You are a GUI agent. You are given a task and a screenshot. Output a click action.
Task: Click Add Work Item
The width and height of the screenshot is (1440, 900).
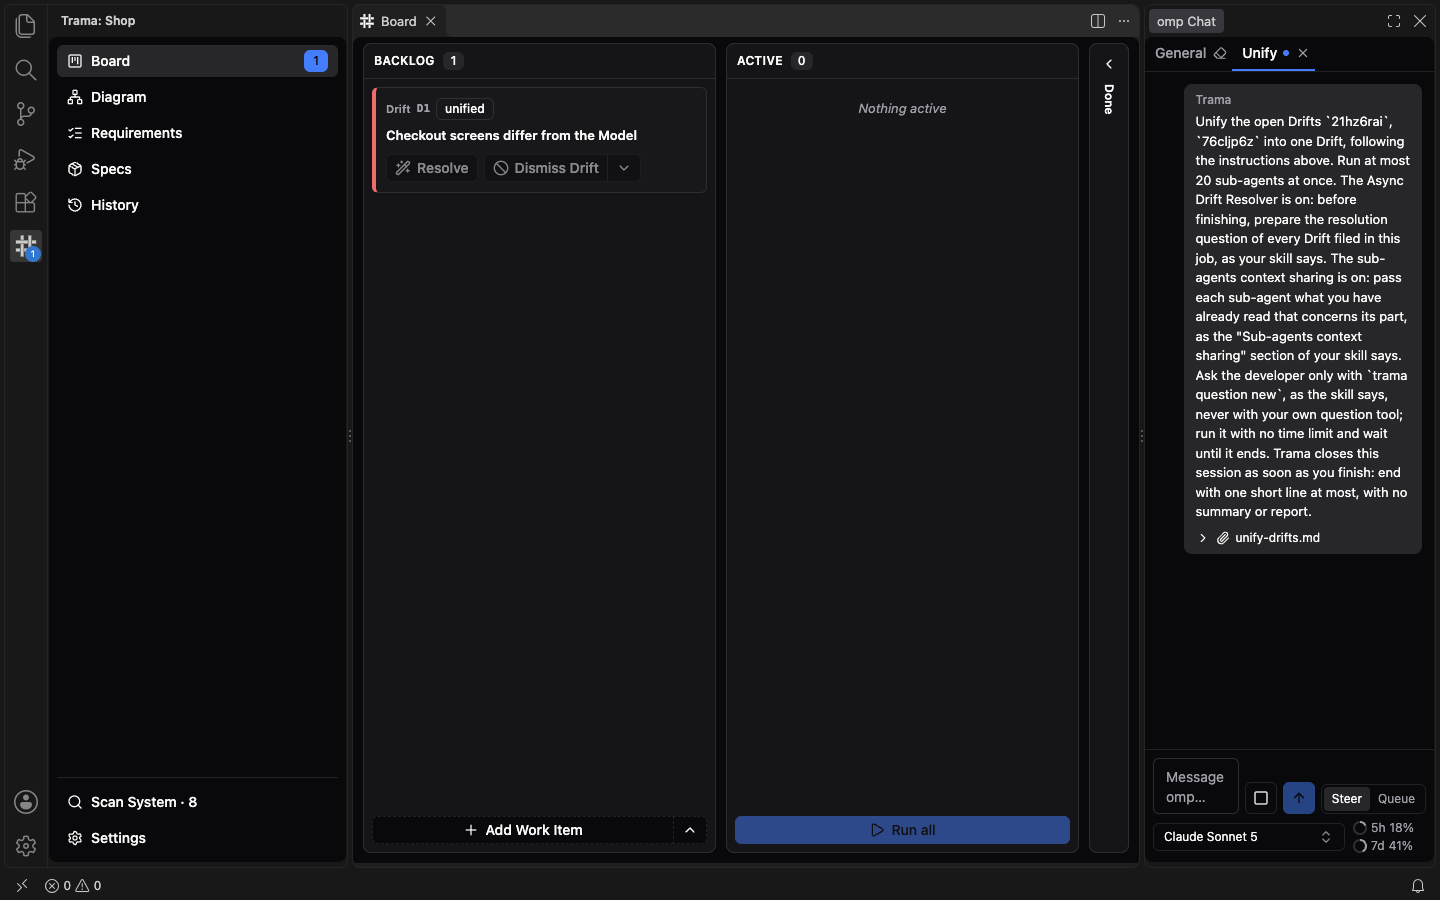click(523, 830)
